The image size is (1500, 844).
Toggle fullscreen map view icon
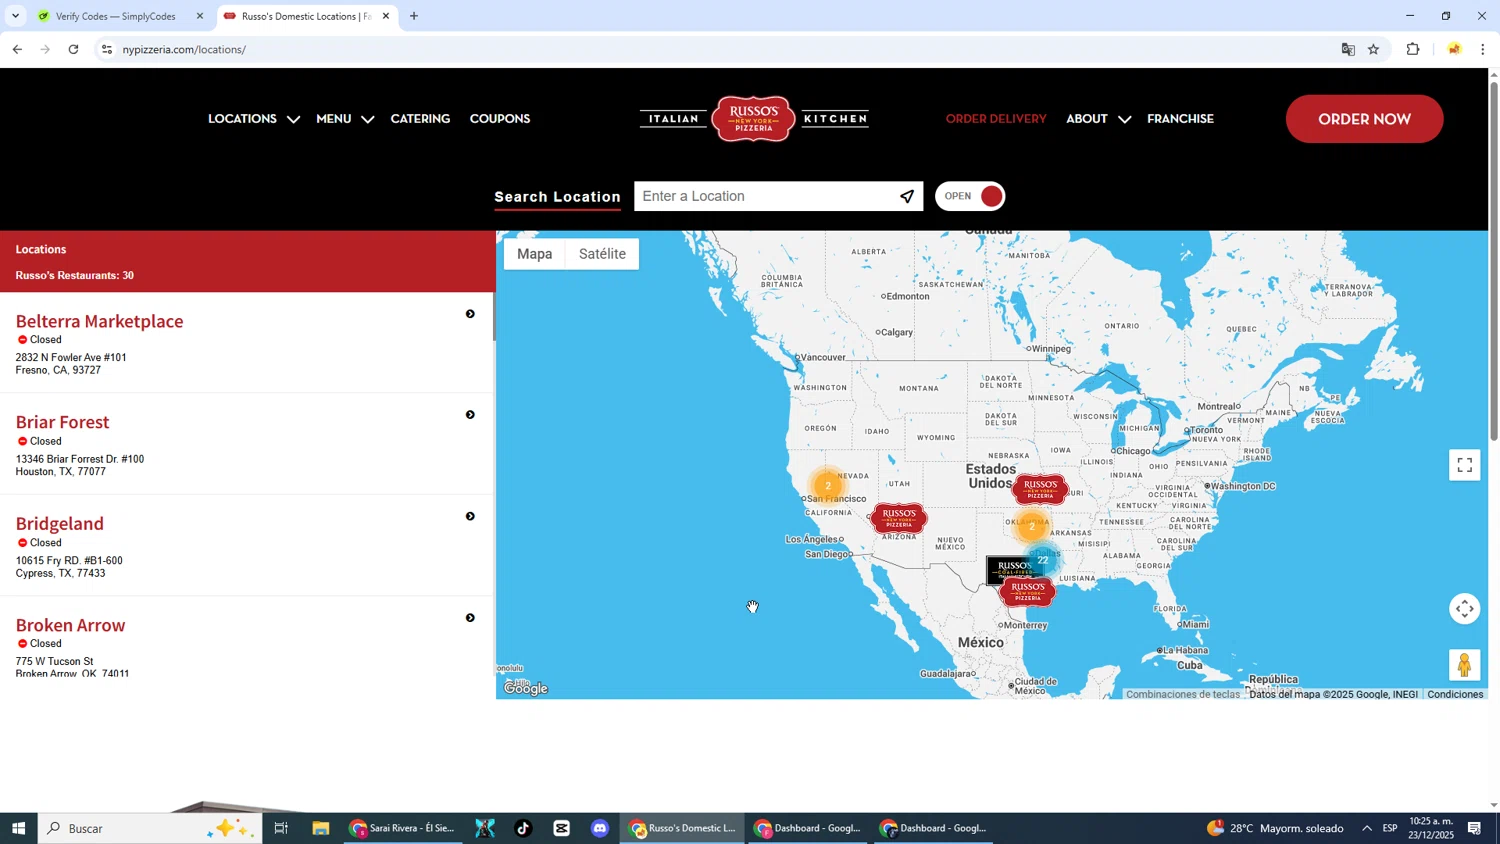click(1464, 465)
